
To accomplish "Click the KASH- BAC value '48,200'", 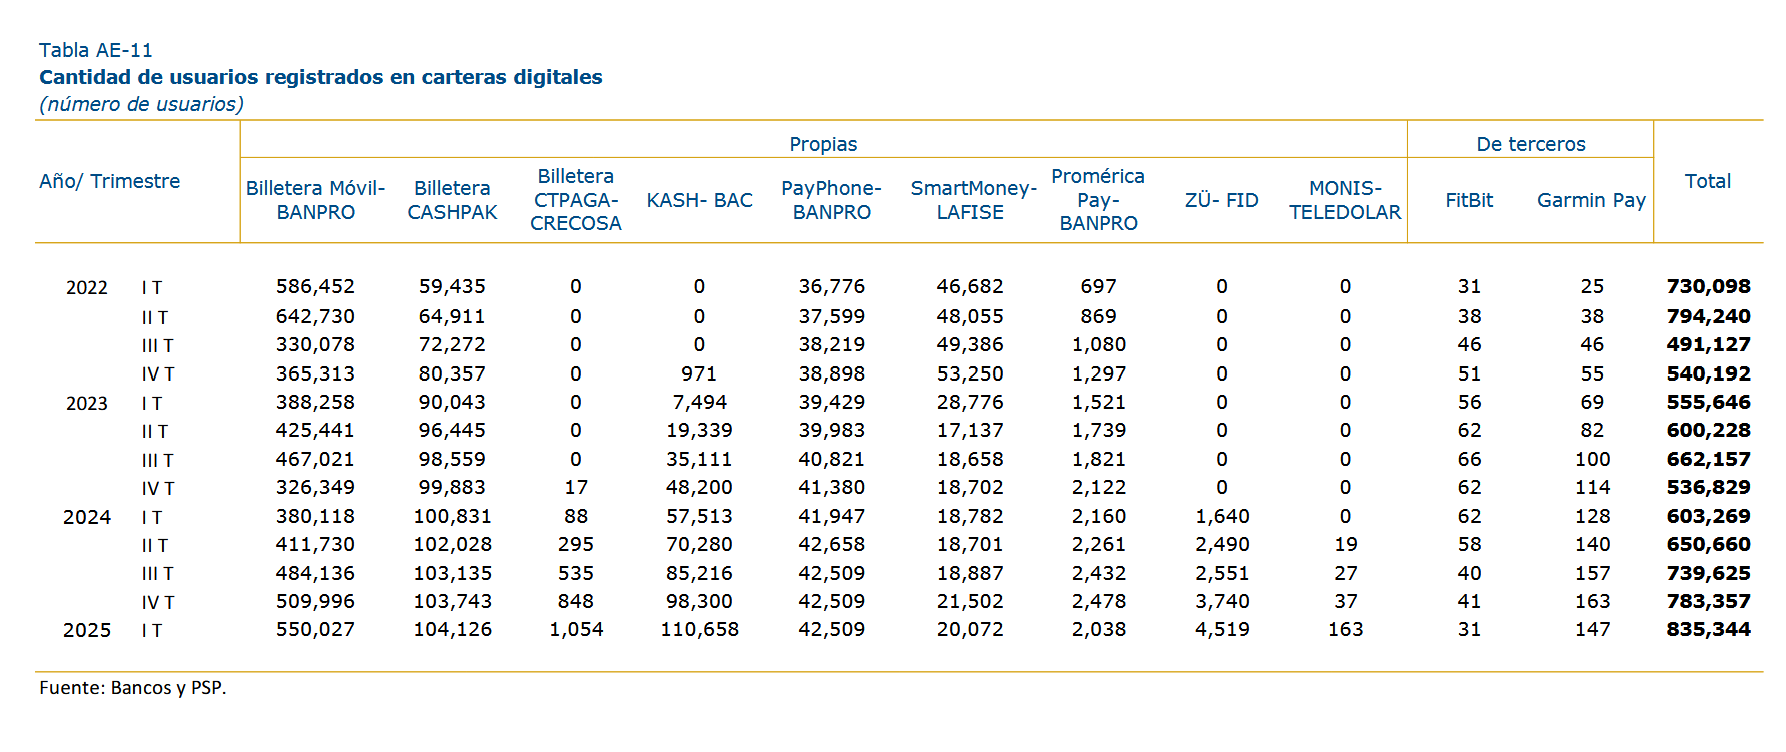I will pyautogui.click(x=699, y=488).
